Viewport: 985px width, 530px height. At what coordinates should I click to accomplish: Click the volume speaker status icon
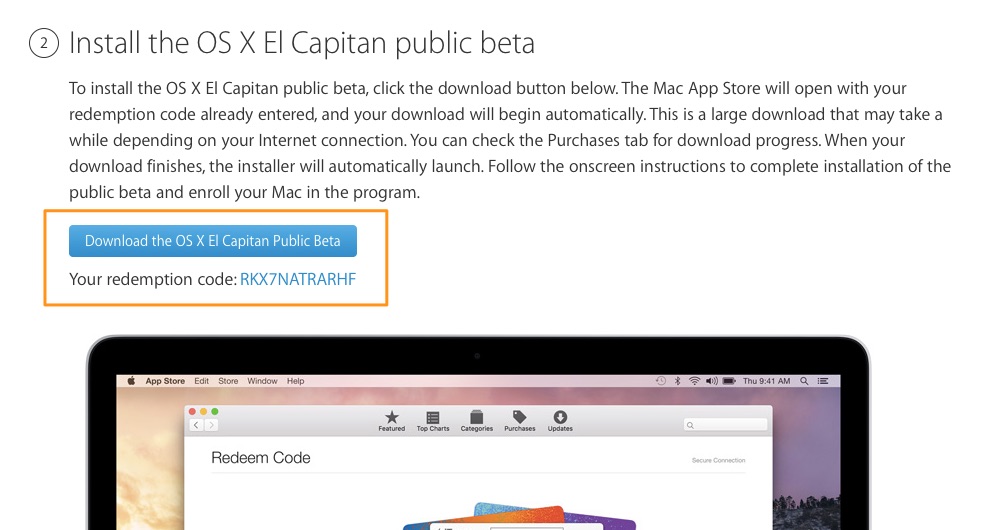[x=711, y=381]
